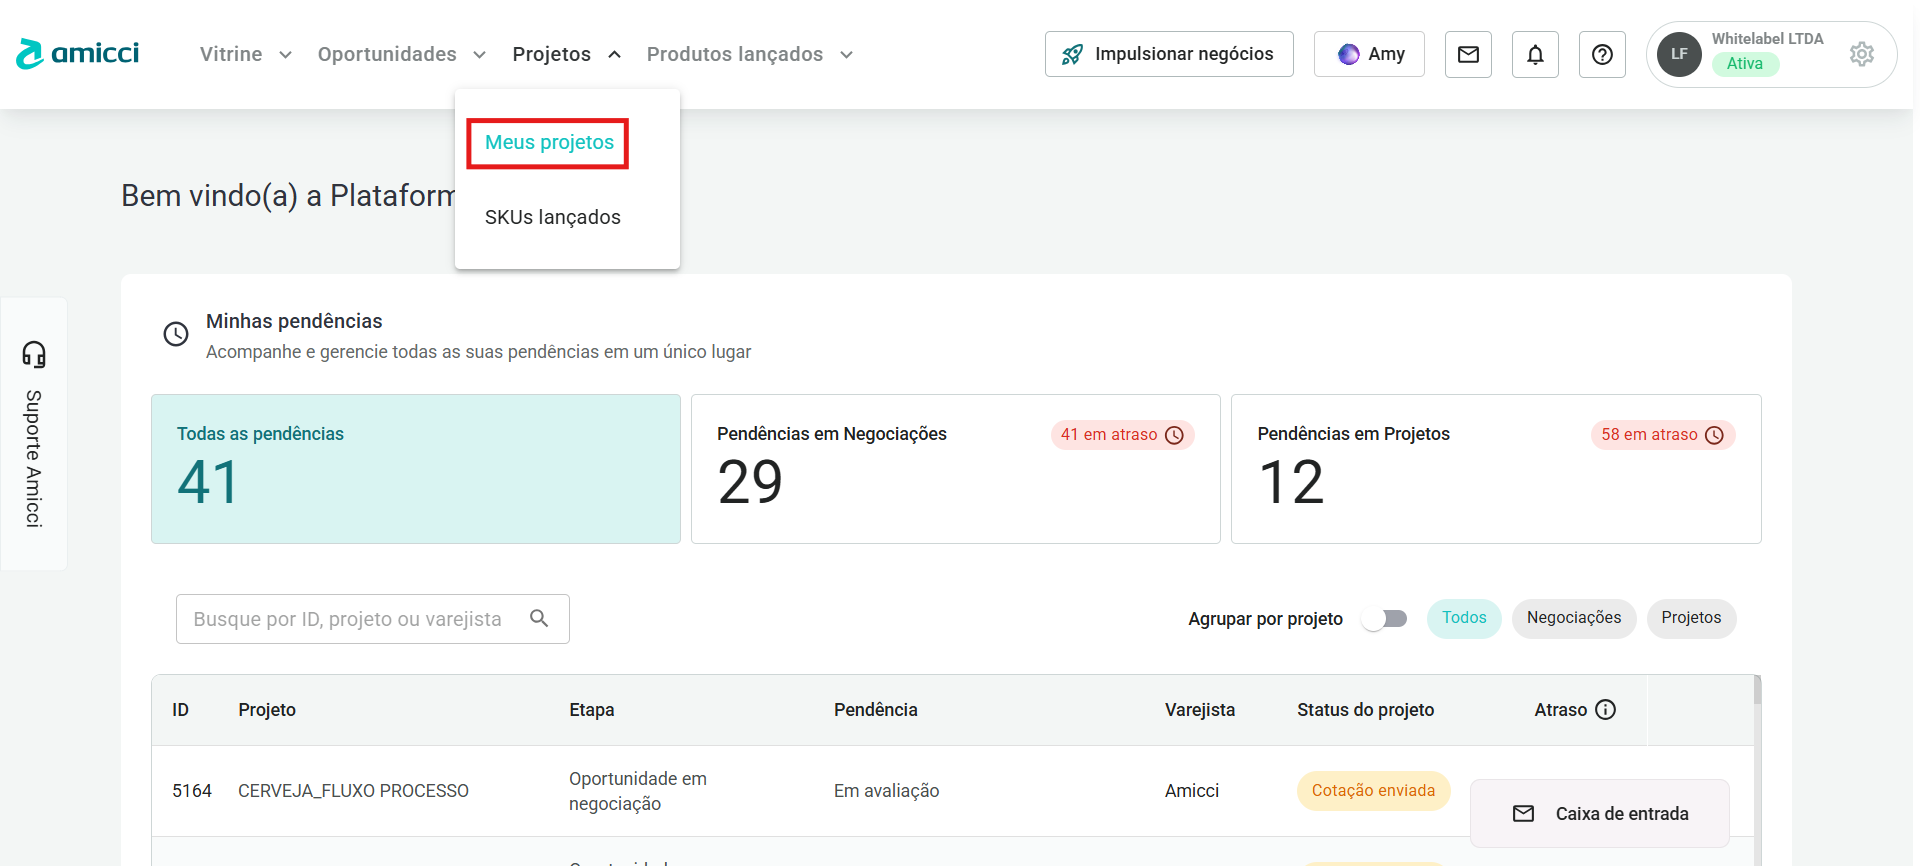Select the Todos filter chip
Viewport: 1920px width, 866px height.
click(x=1464, y=618)
